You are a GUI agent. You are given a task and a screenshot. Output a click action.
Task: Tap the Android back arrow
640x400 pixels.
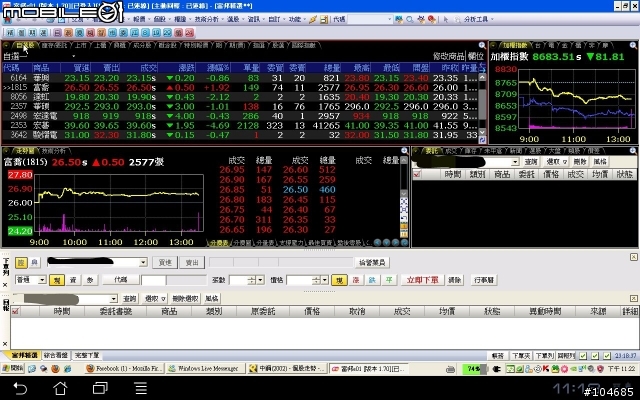20,388
